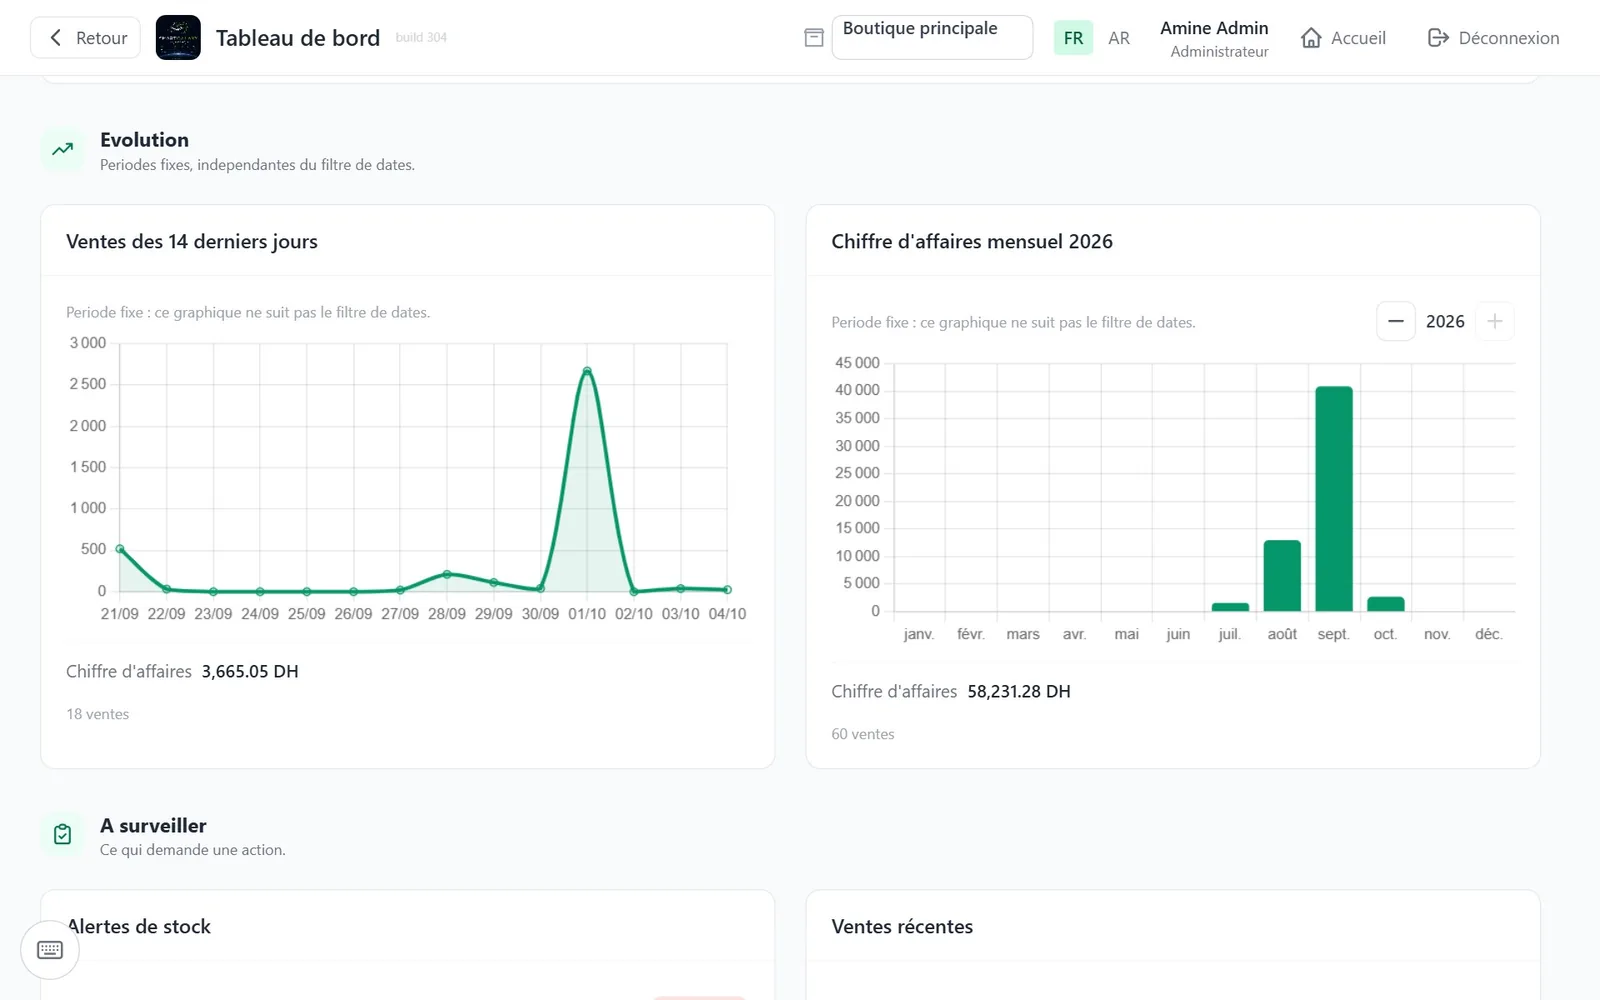Click the build 304 label

[421, 37]
